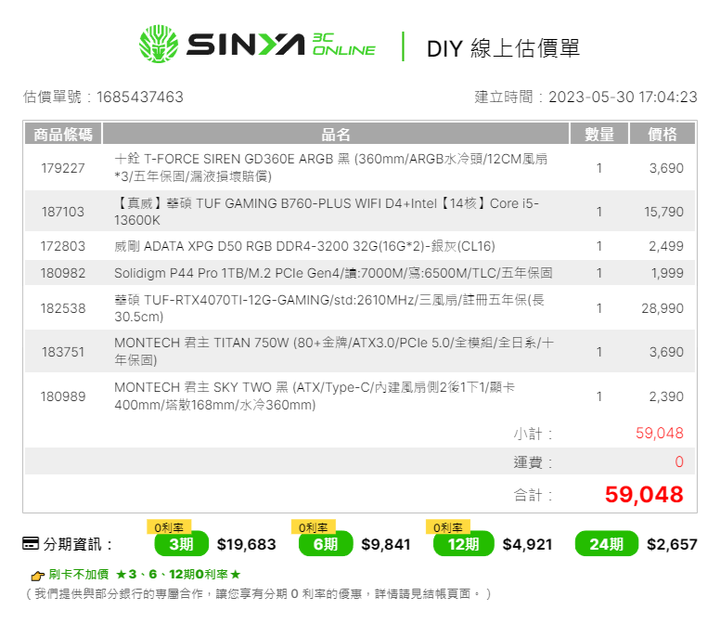Image resolution: width=720 pixels, height=623 pixels.
Task: Click barcode 180989
Action: (63, 397)
